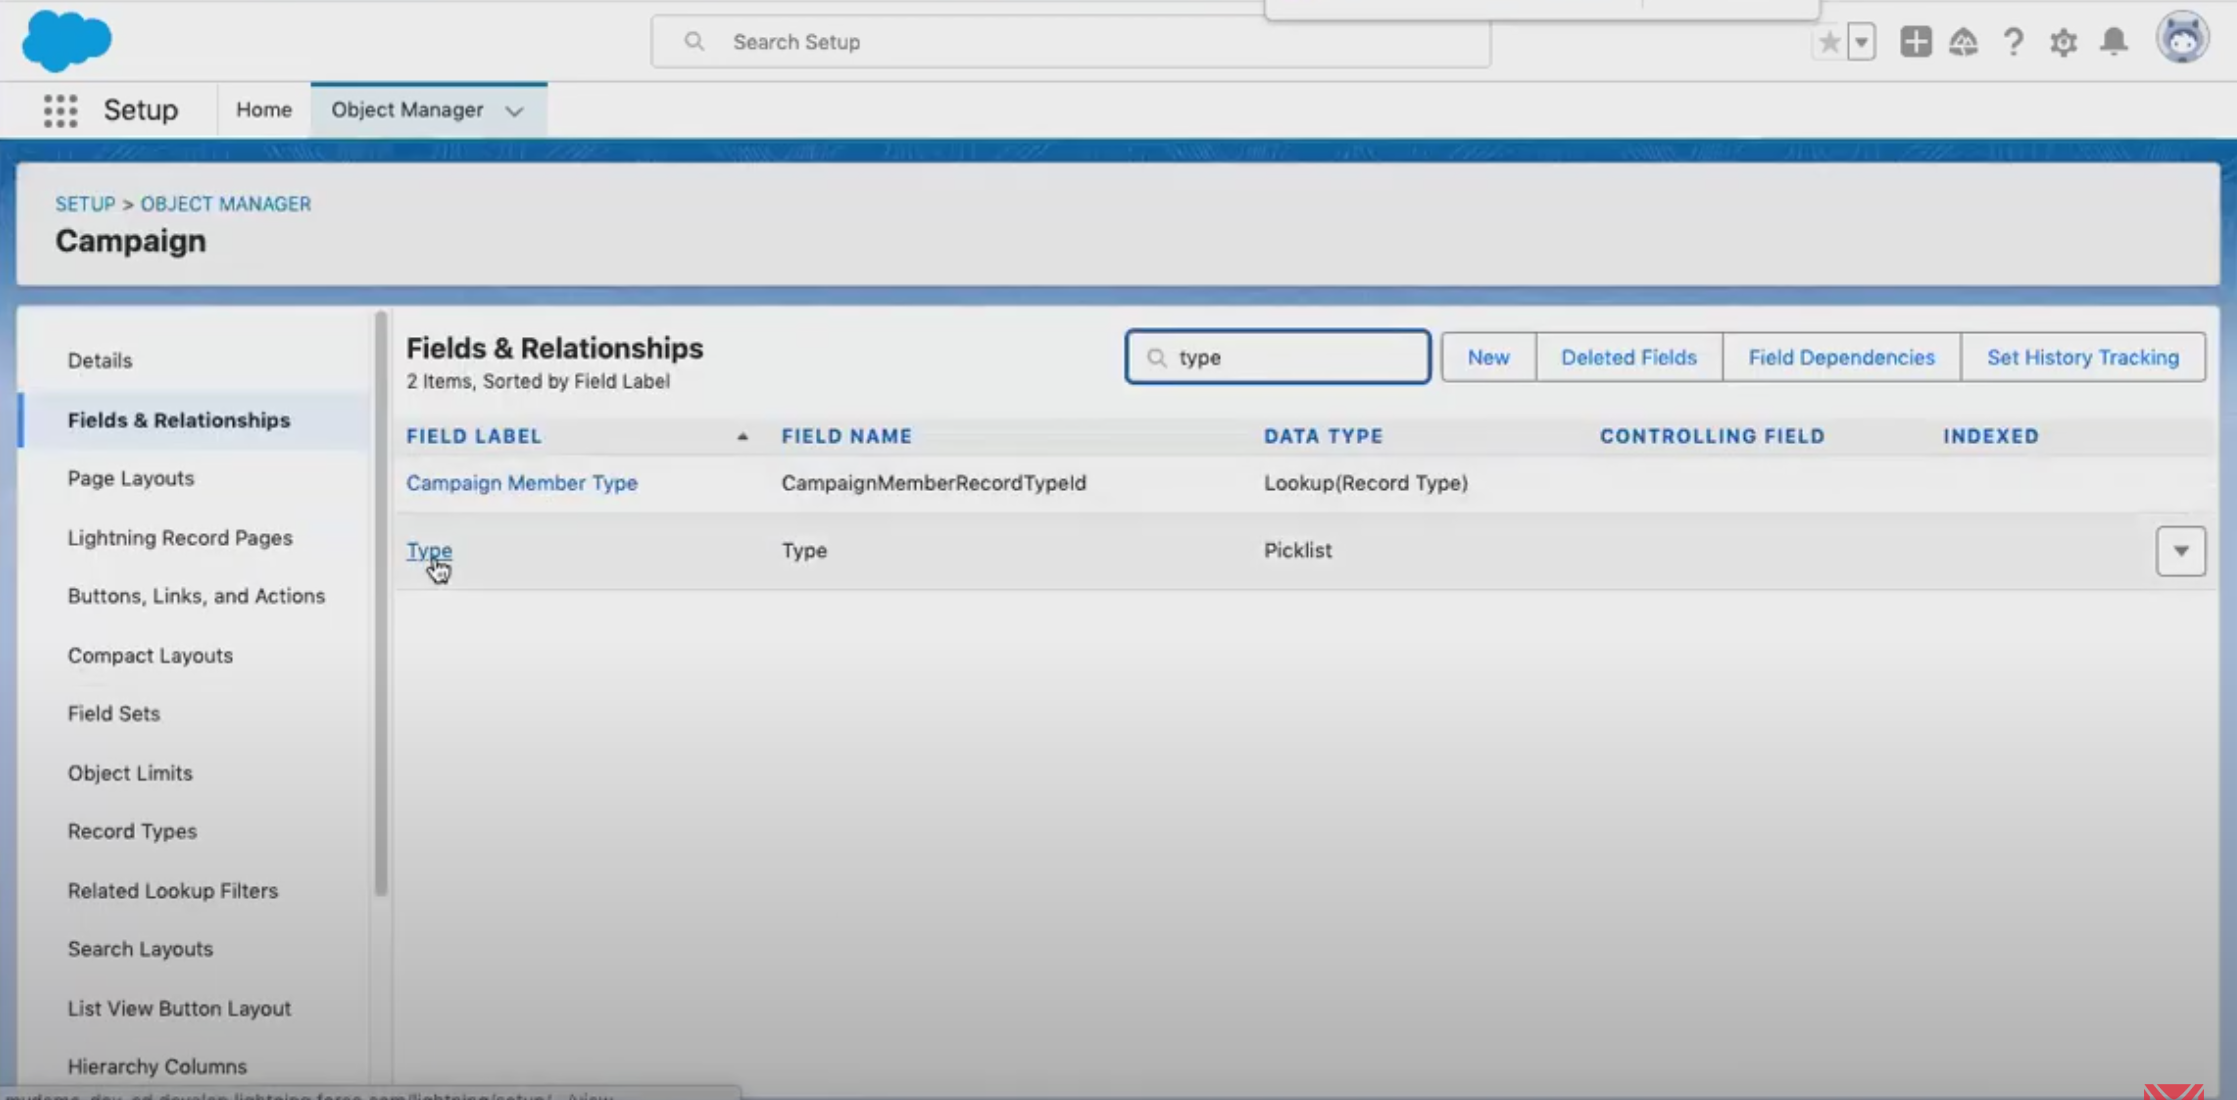The width and height of the screenshot is (2237, 1100).
Task: Open Details in the sidebar
Action: [x=100, y=360]
